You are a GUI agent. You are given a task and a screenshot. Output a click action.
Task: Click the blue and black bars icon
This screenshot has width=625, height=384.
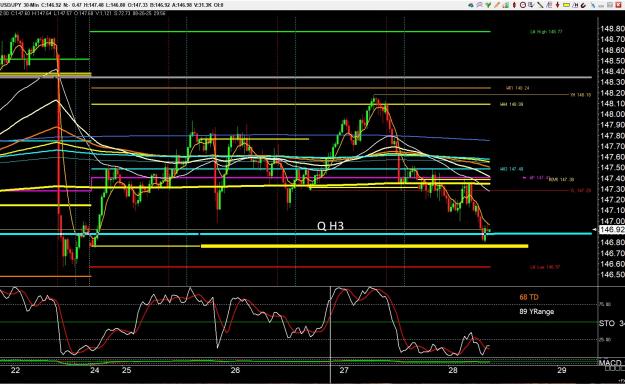[576, 5]
